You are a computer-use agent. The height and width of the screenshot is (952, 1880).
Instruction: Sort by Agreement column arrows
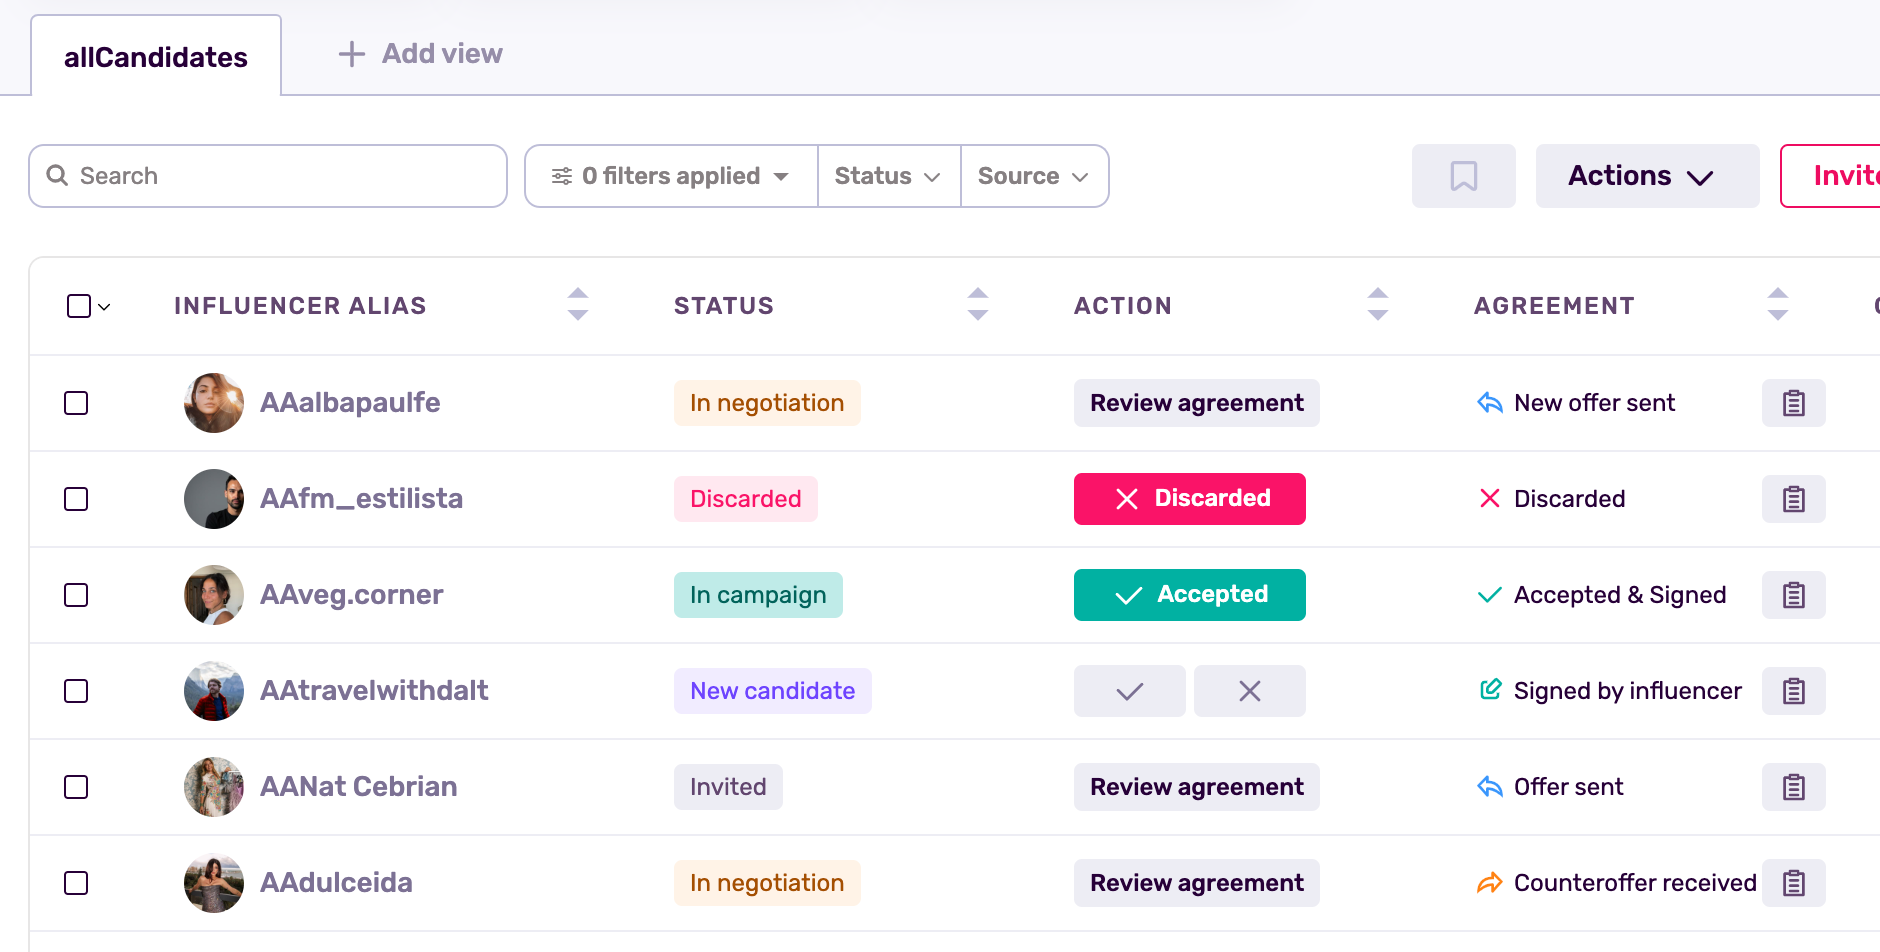(x=1777, y=304)
